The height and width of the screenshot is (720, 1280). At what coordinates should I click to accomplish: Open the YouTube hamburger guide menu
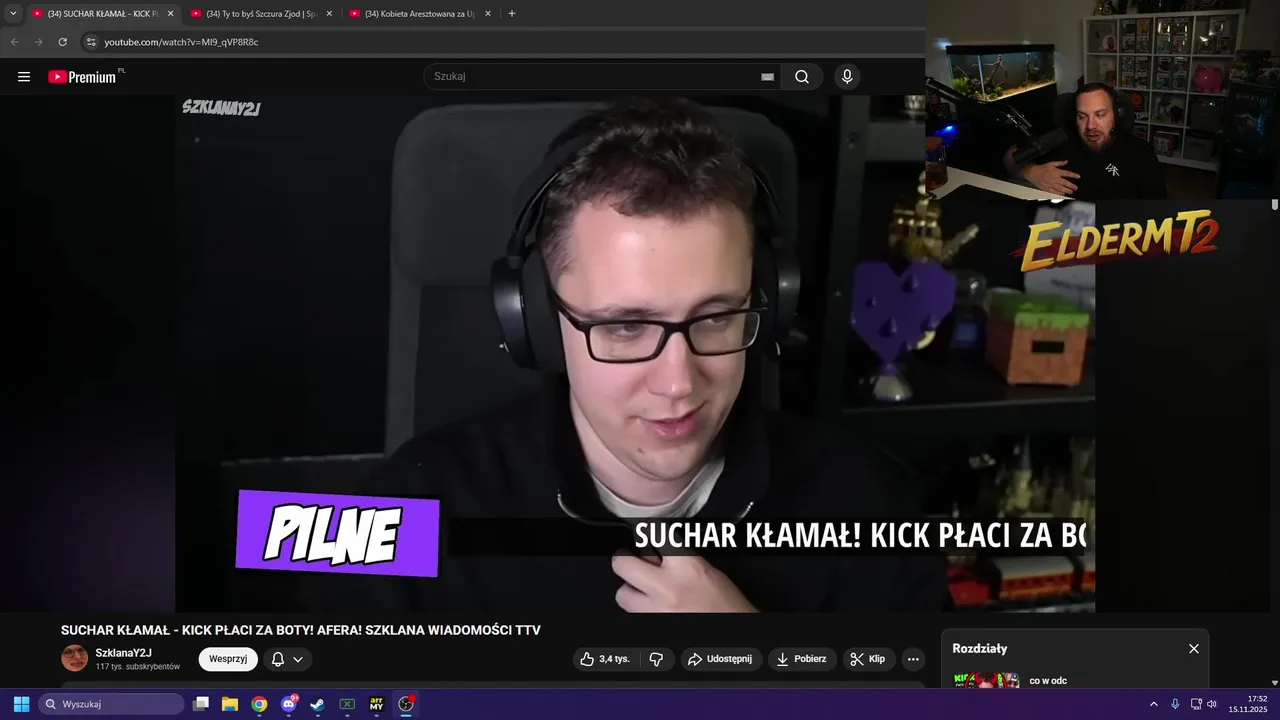click(x=24, y=77)
